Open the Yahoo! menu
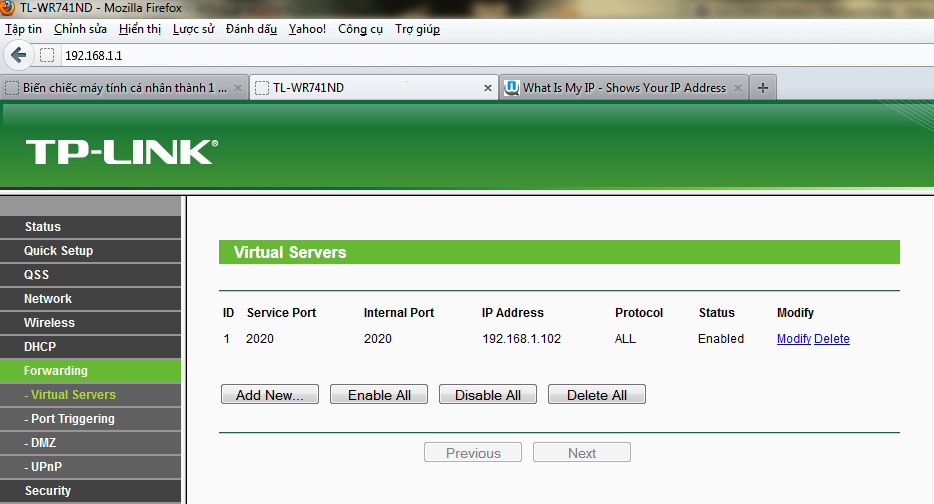Viewport: 934px width, 504px height. (x=307, y=29)
